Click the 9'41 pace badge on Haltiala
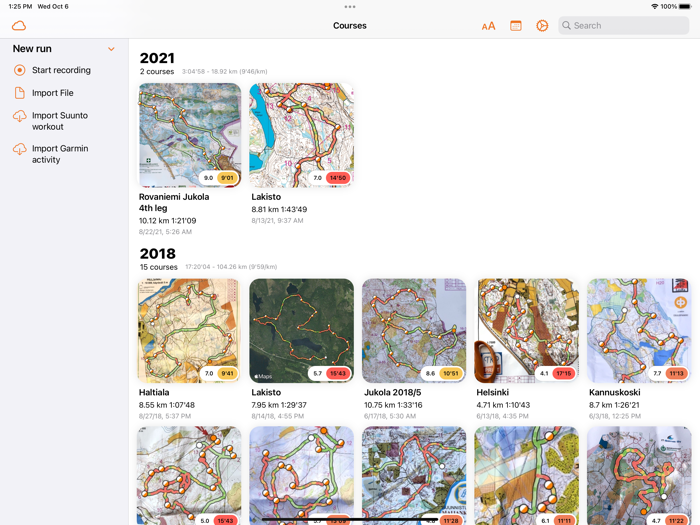The width and height of the screenshot is (700, 525). click(x=228, y=373)
